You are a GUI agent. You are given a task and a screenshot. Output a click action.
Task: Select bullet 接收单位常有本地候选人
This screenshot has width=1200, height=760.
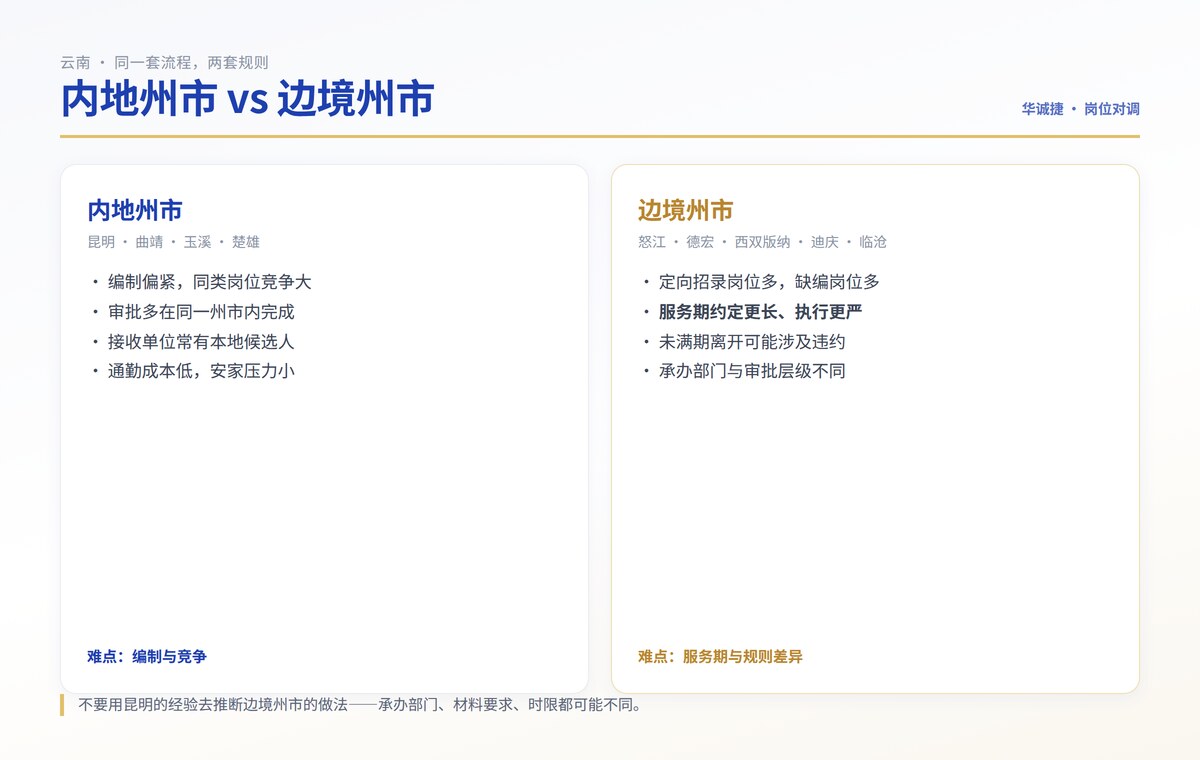[x=201, y=342]
